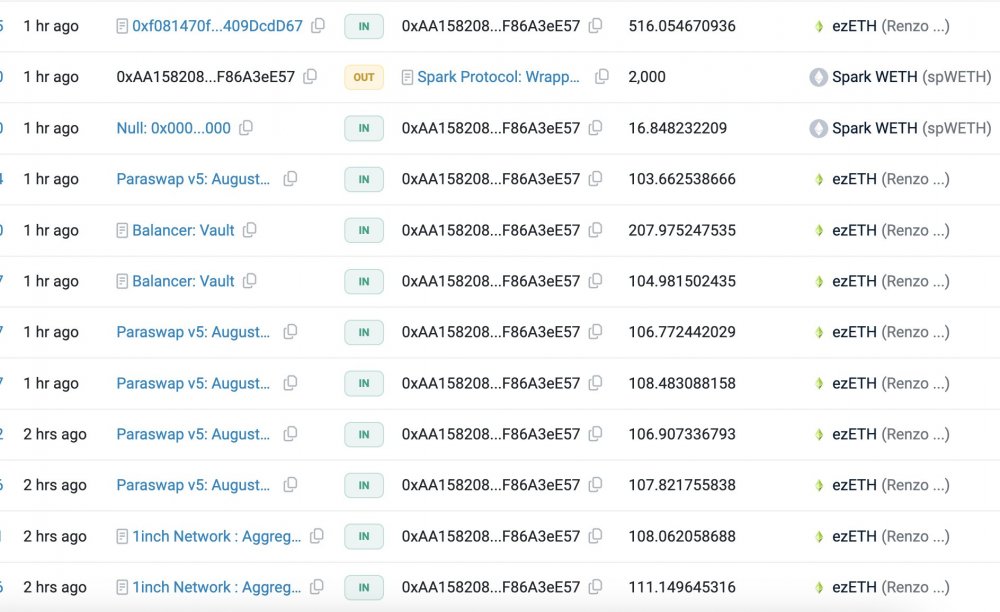This screenshot has height=612, width=1000.
Task: Open Paraswap v5 link in the 106.772442029 row
Action: point(193,332)
